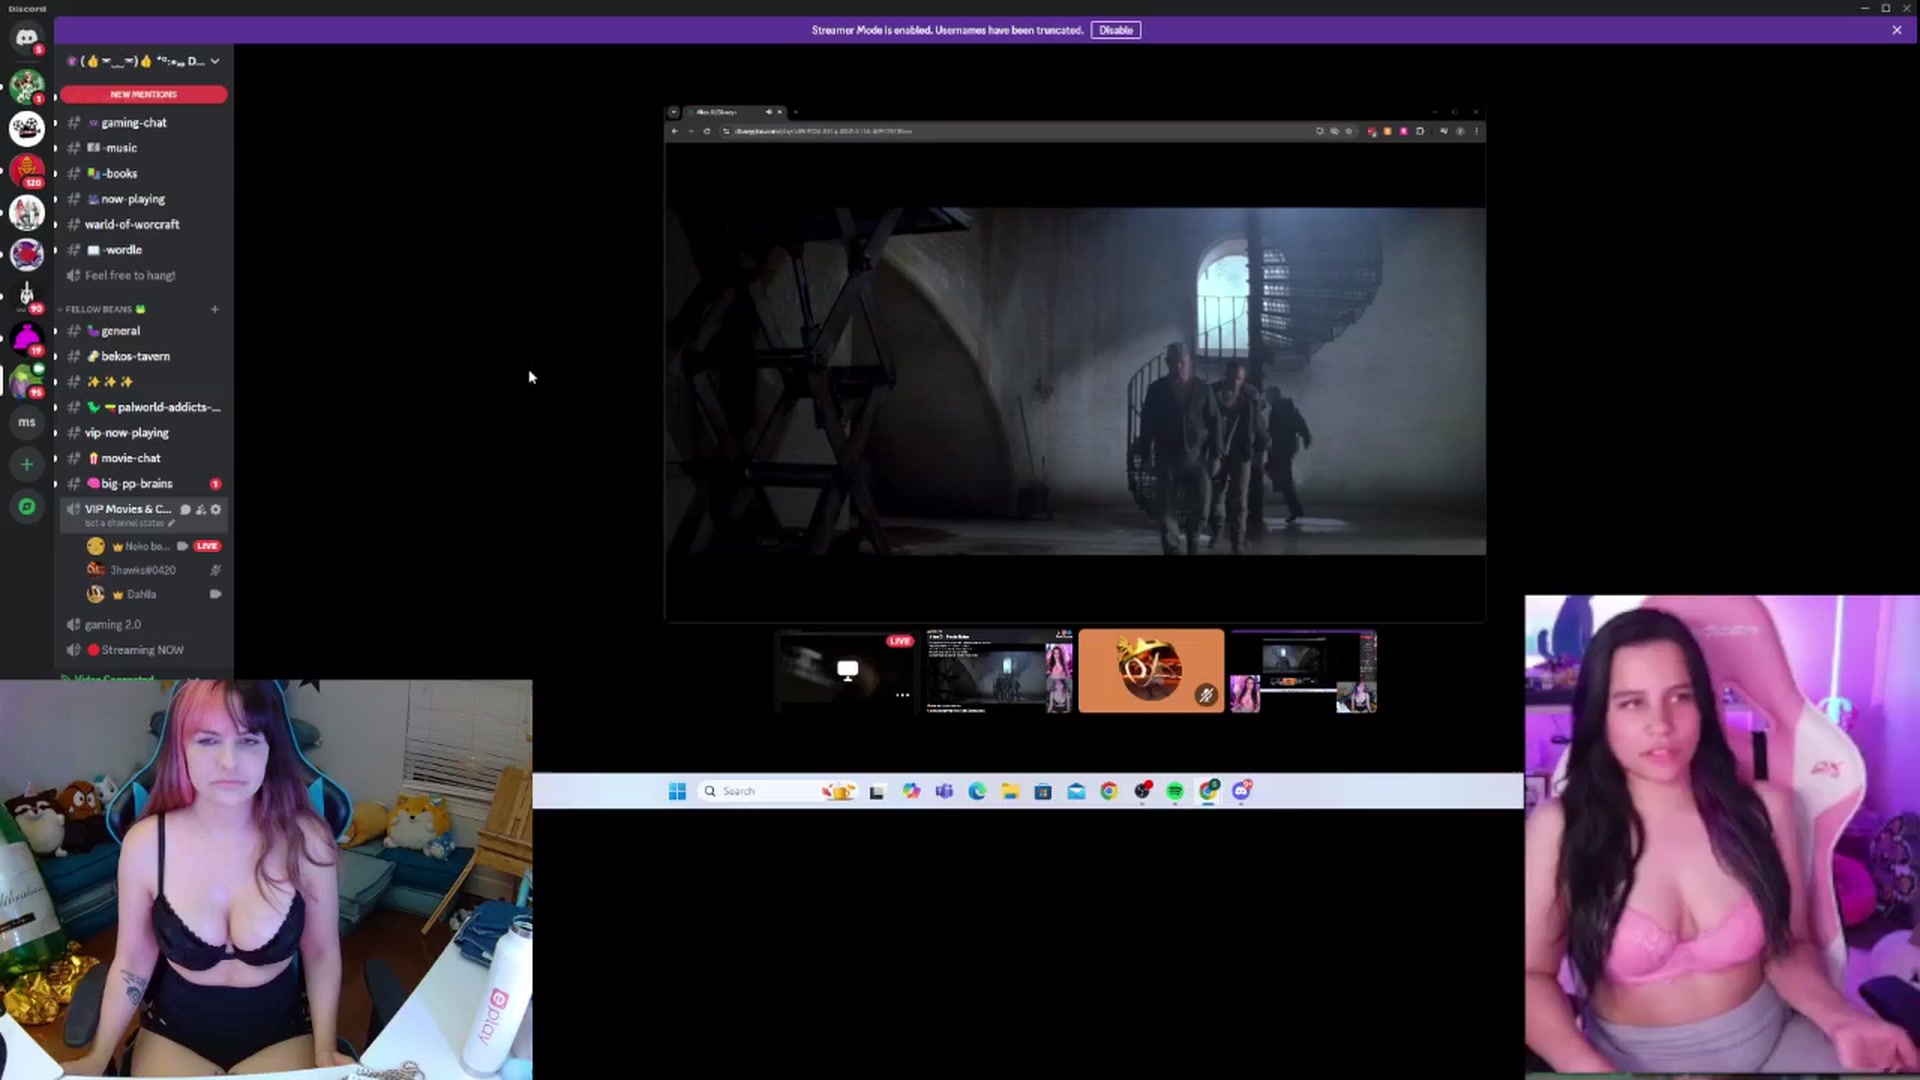Open the film-camera server icon

pyautogui.click(x=27, y=128)
